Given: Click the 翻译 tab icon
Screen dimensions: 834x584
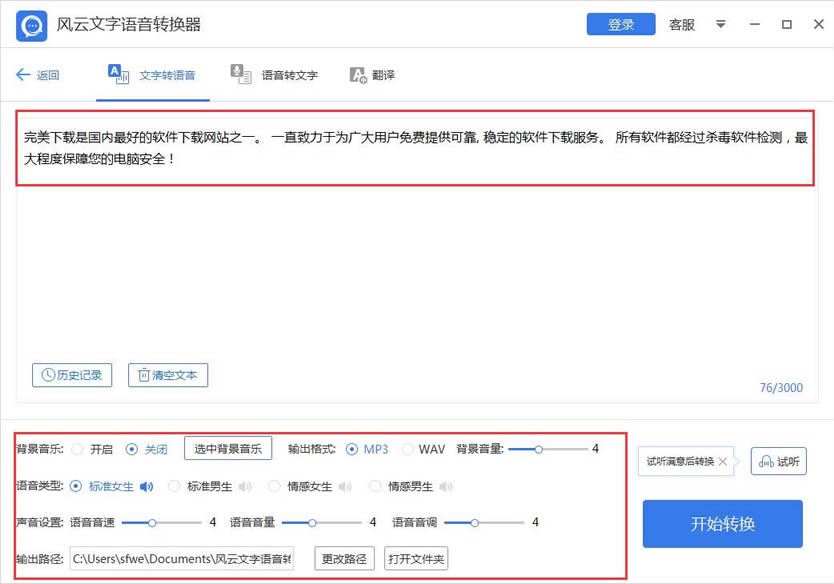Looking at the screenshot, I should click(x=358, y=75).
